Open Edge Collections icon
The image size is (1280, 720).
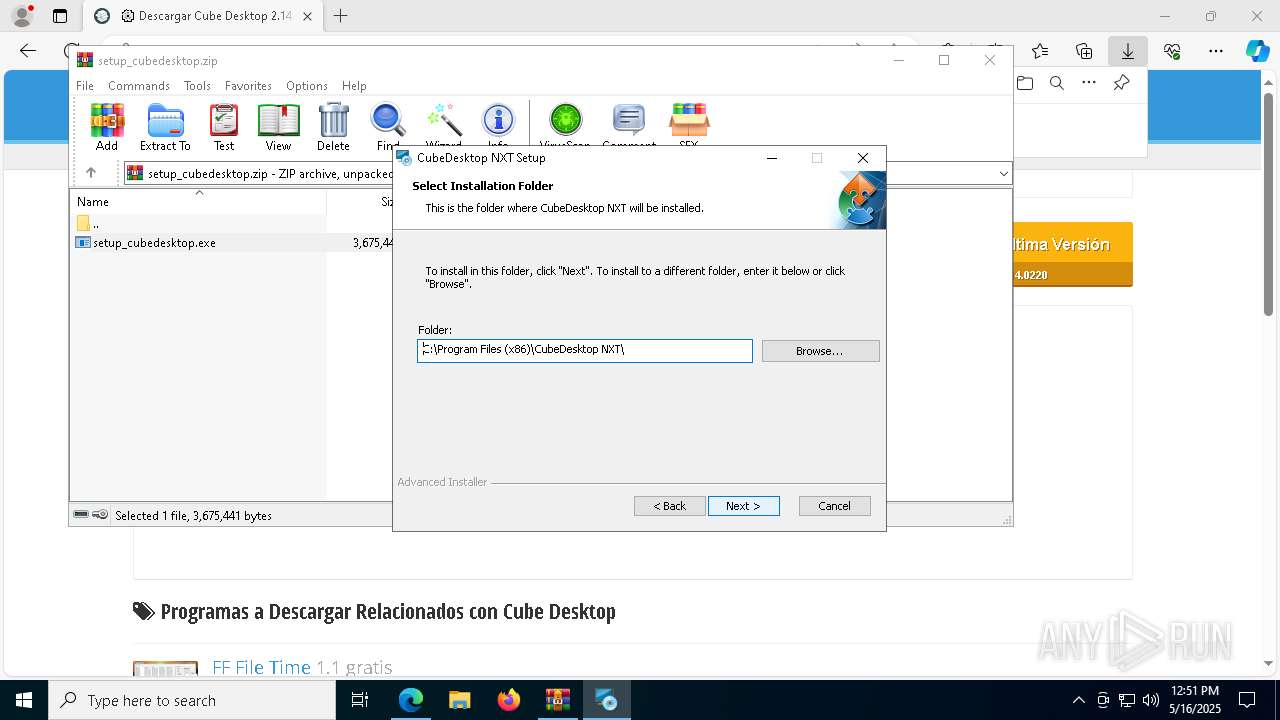click(1084, 51)
